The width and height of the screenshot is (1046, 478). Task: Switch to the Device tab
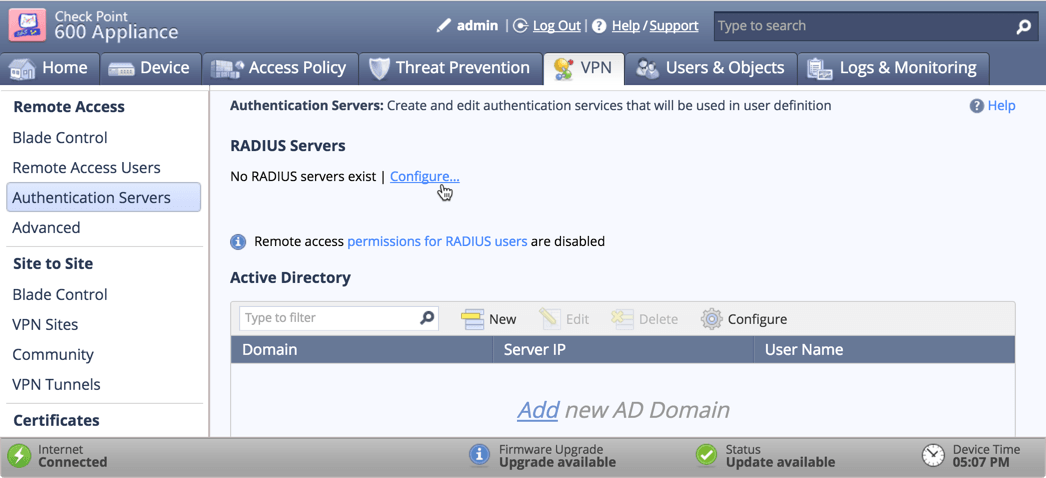click(x=151, y=68)
